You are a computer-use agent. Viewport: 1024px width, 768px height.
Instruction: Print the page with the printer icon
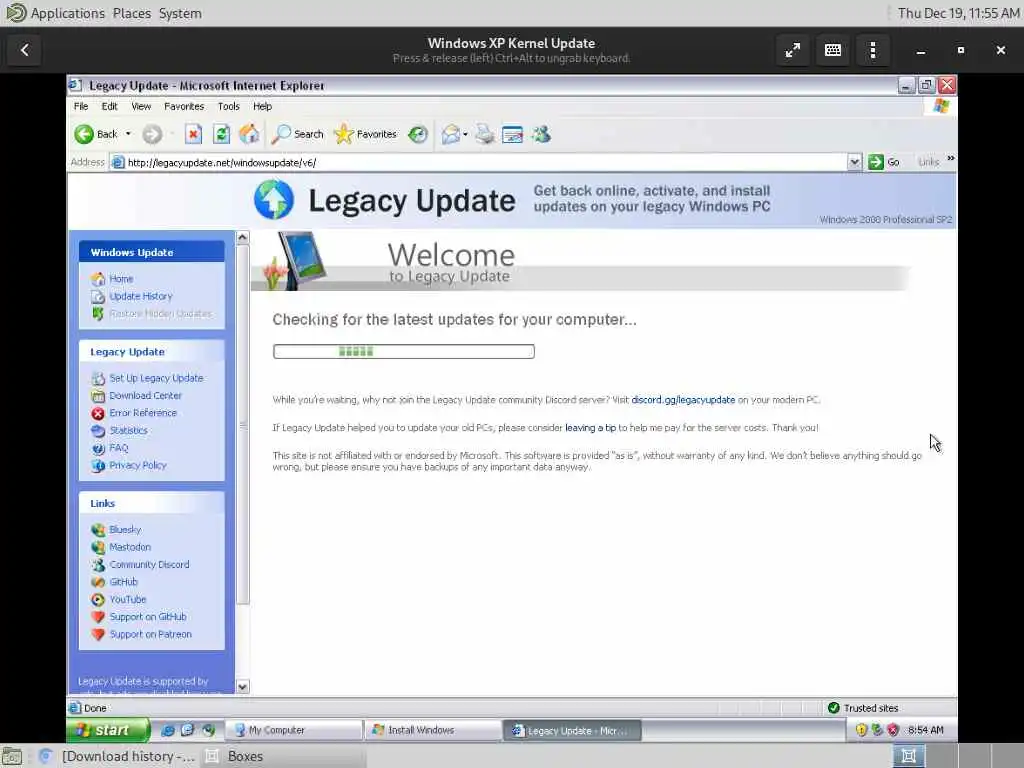pyautogui.click(x=485, y=135)
